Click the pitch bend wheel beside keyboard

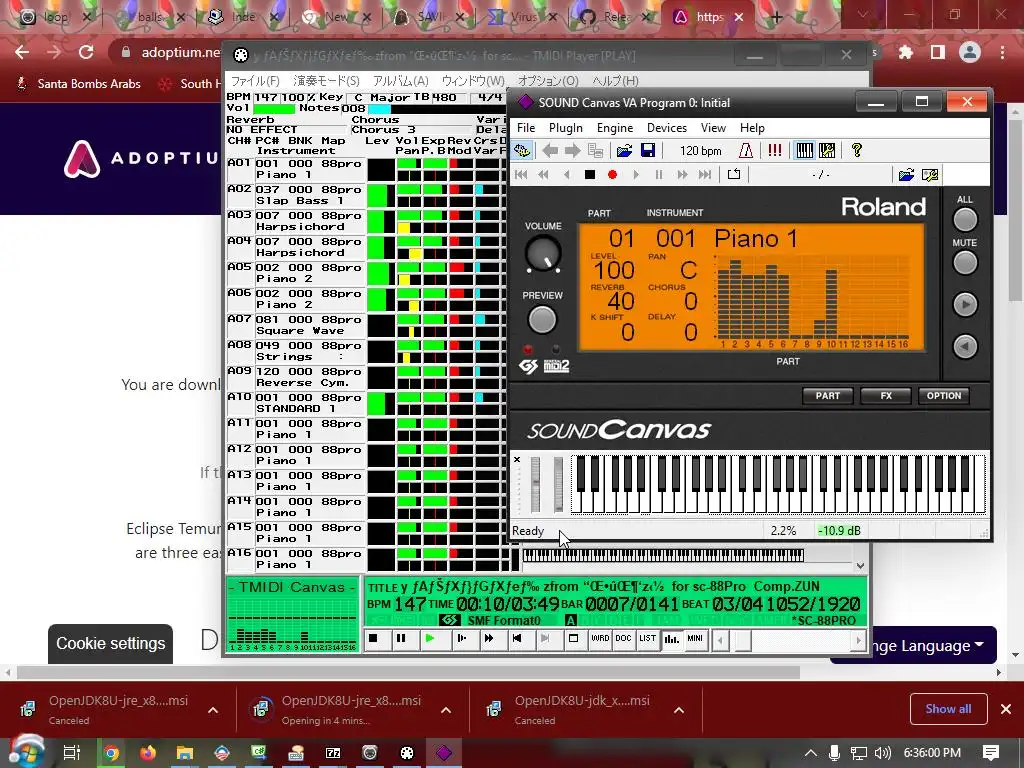(x=536, y=484)
